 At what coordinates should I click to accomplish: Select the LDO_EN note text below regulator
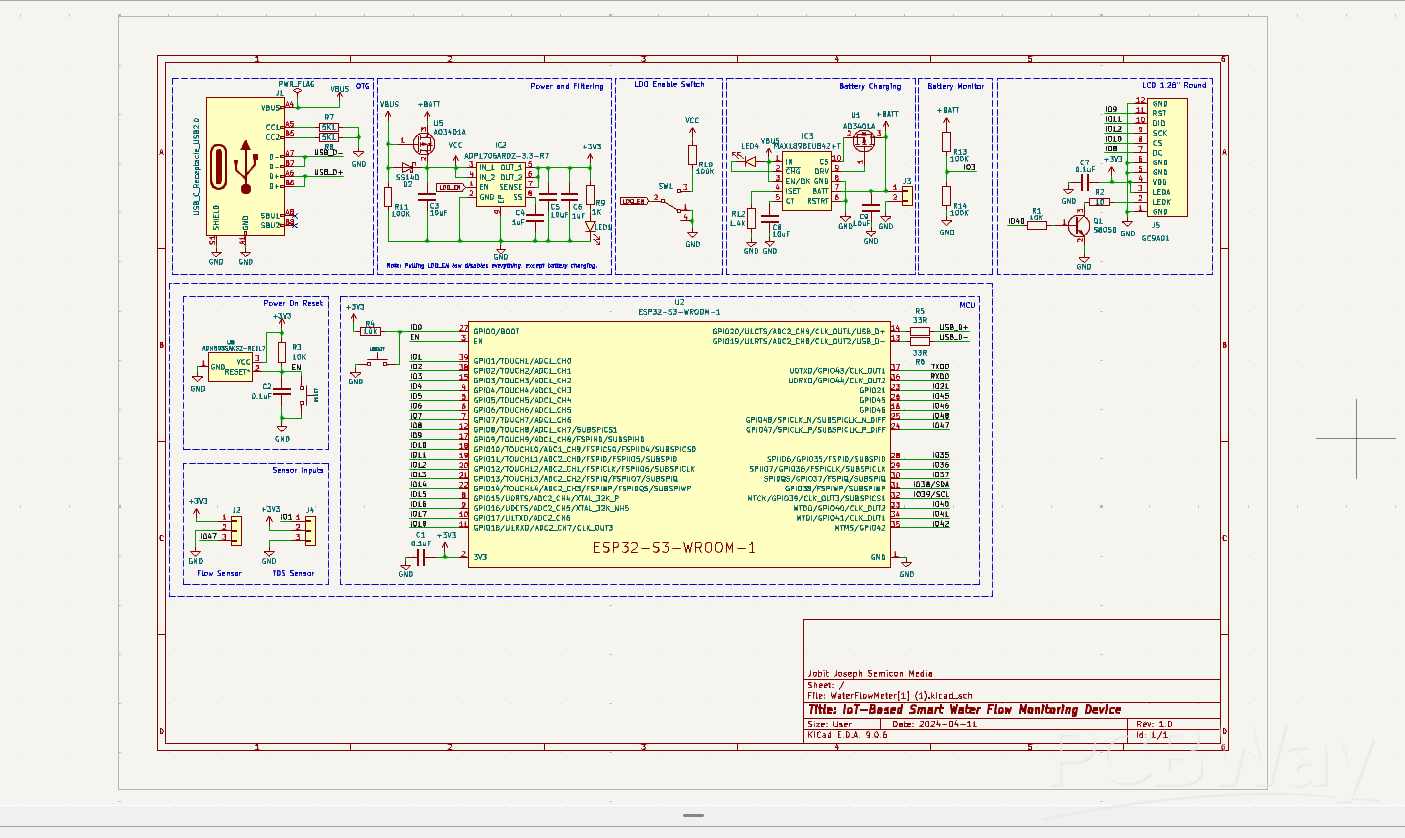(x=491, y=266)
